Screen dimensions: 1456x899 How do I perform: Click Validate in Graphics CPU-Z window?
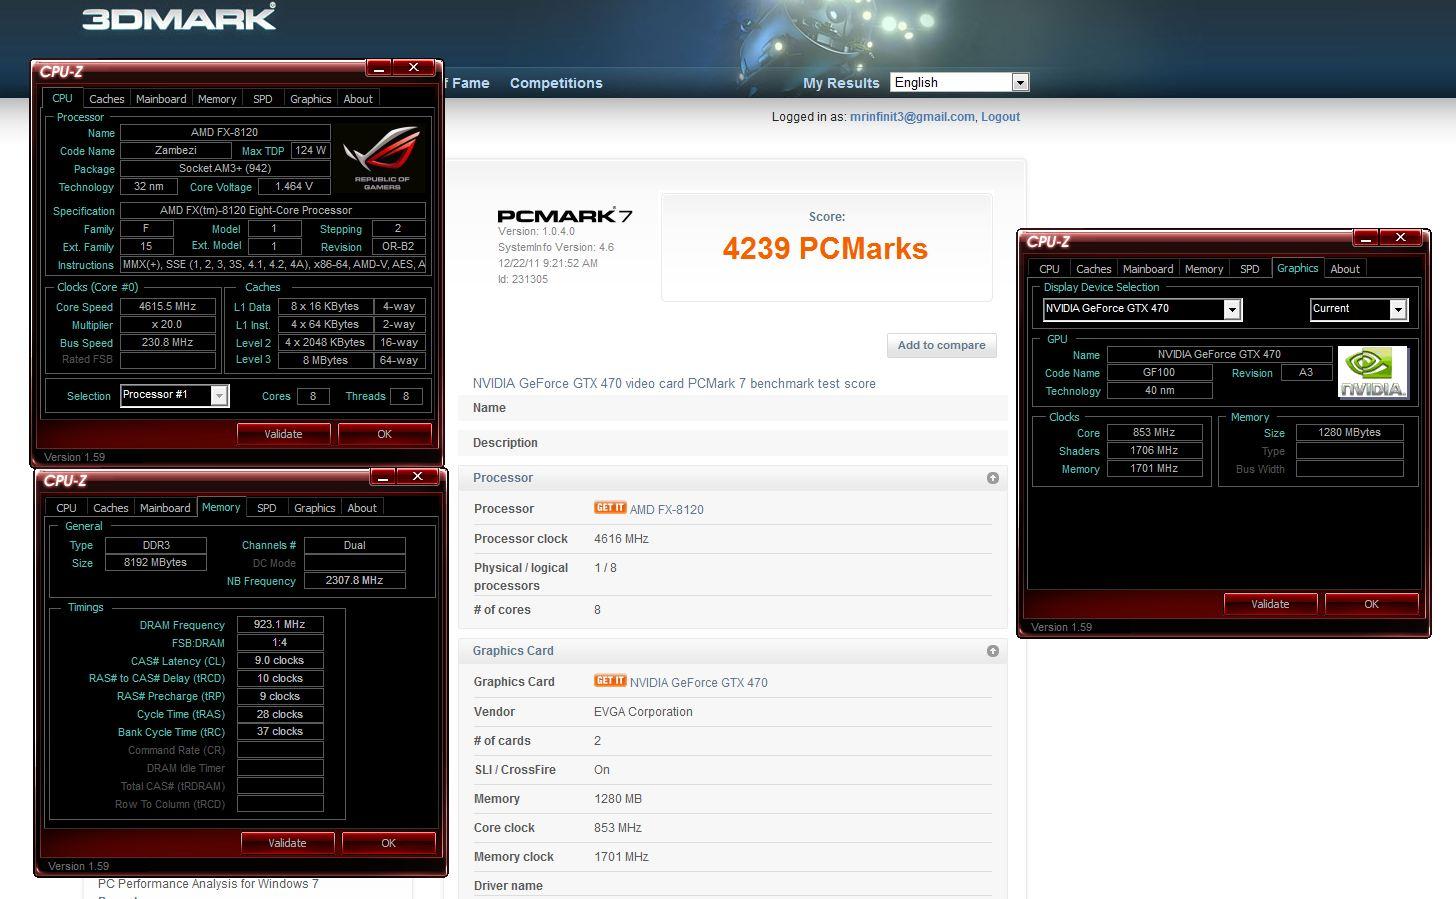click(1270, 604)
